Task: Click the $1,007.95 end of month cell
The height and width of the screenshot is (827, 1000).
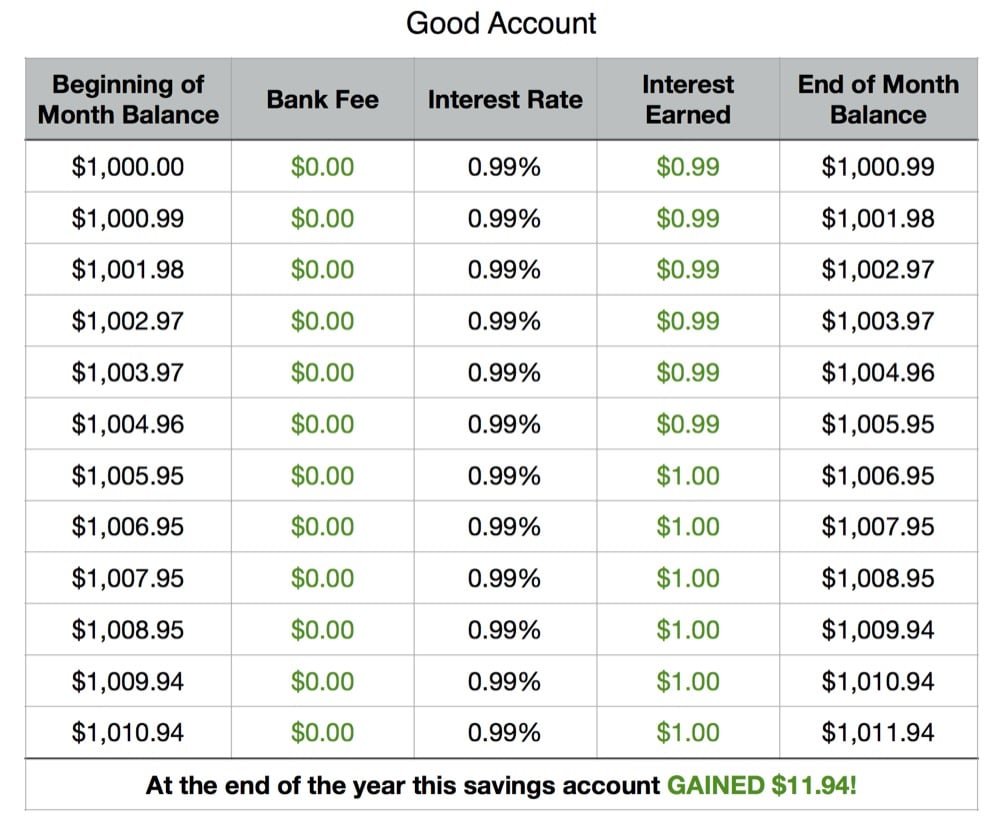Action: [x=878, y=527]
